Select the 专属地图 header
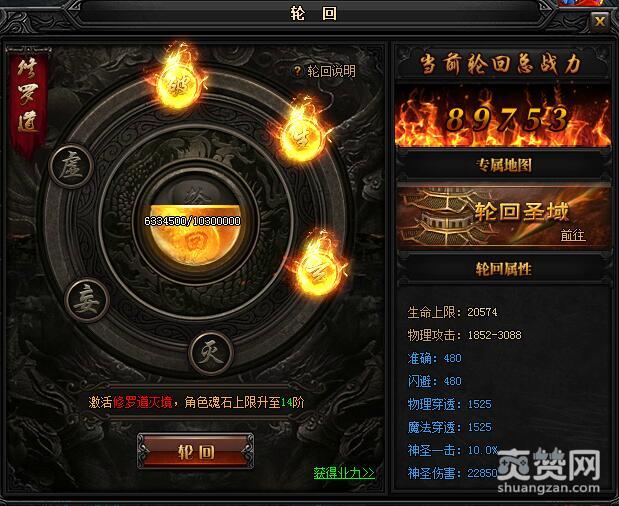This screenshot has height=506, width=619. pos(504,165)
